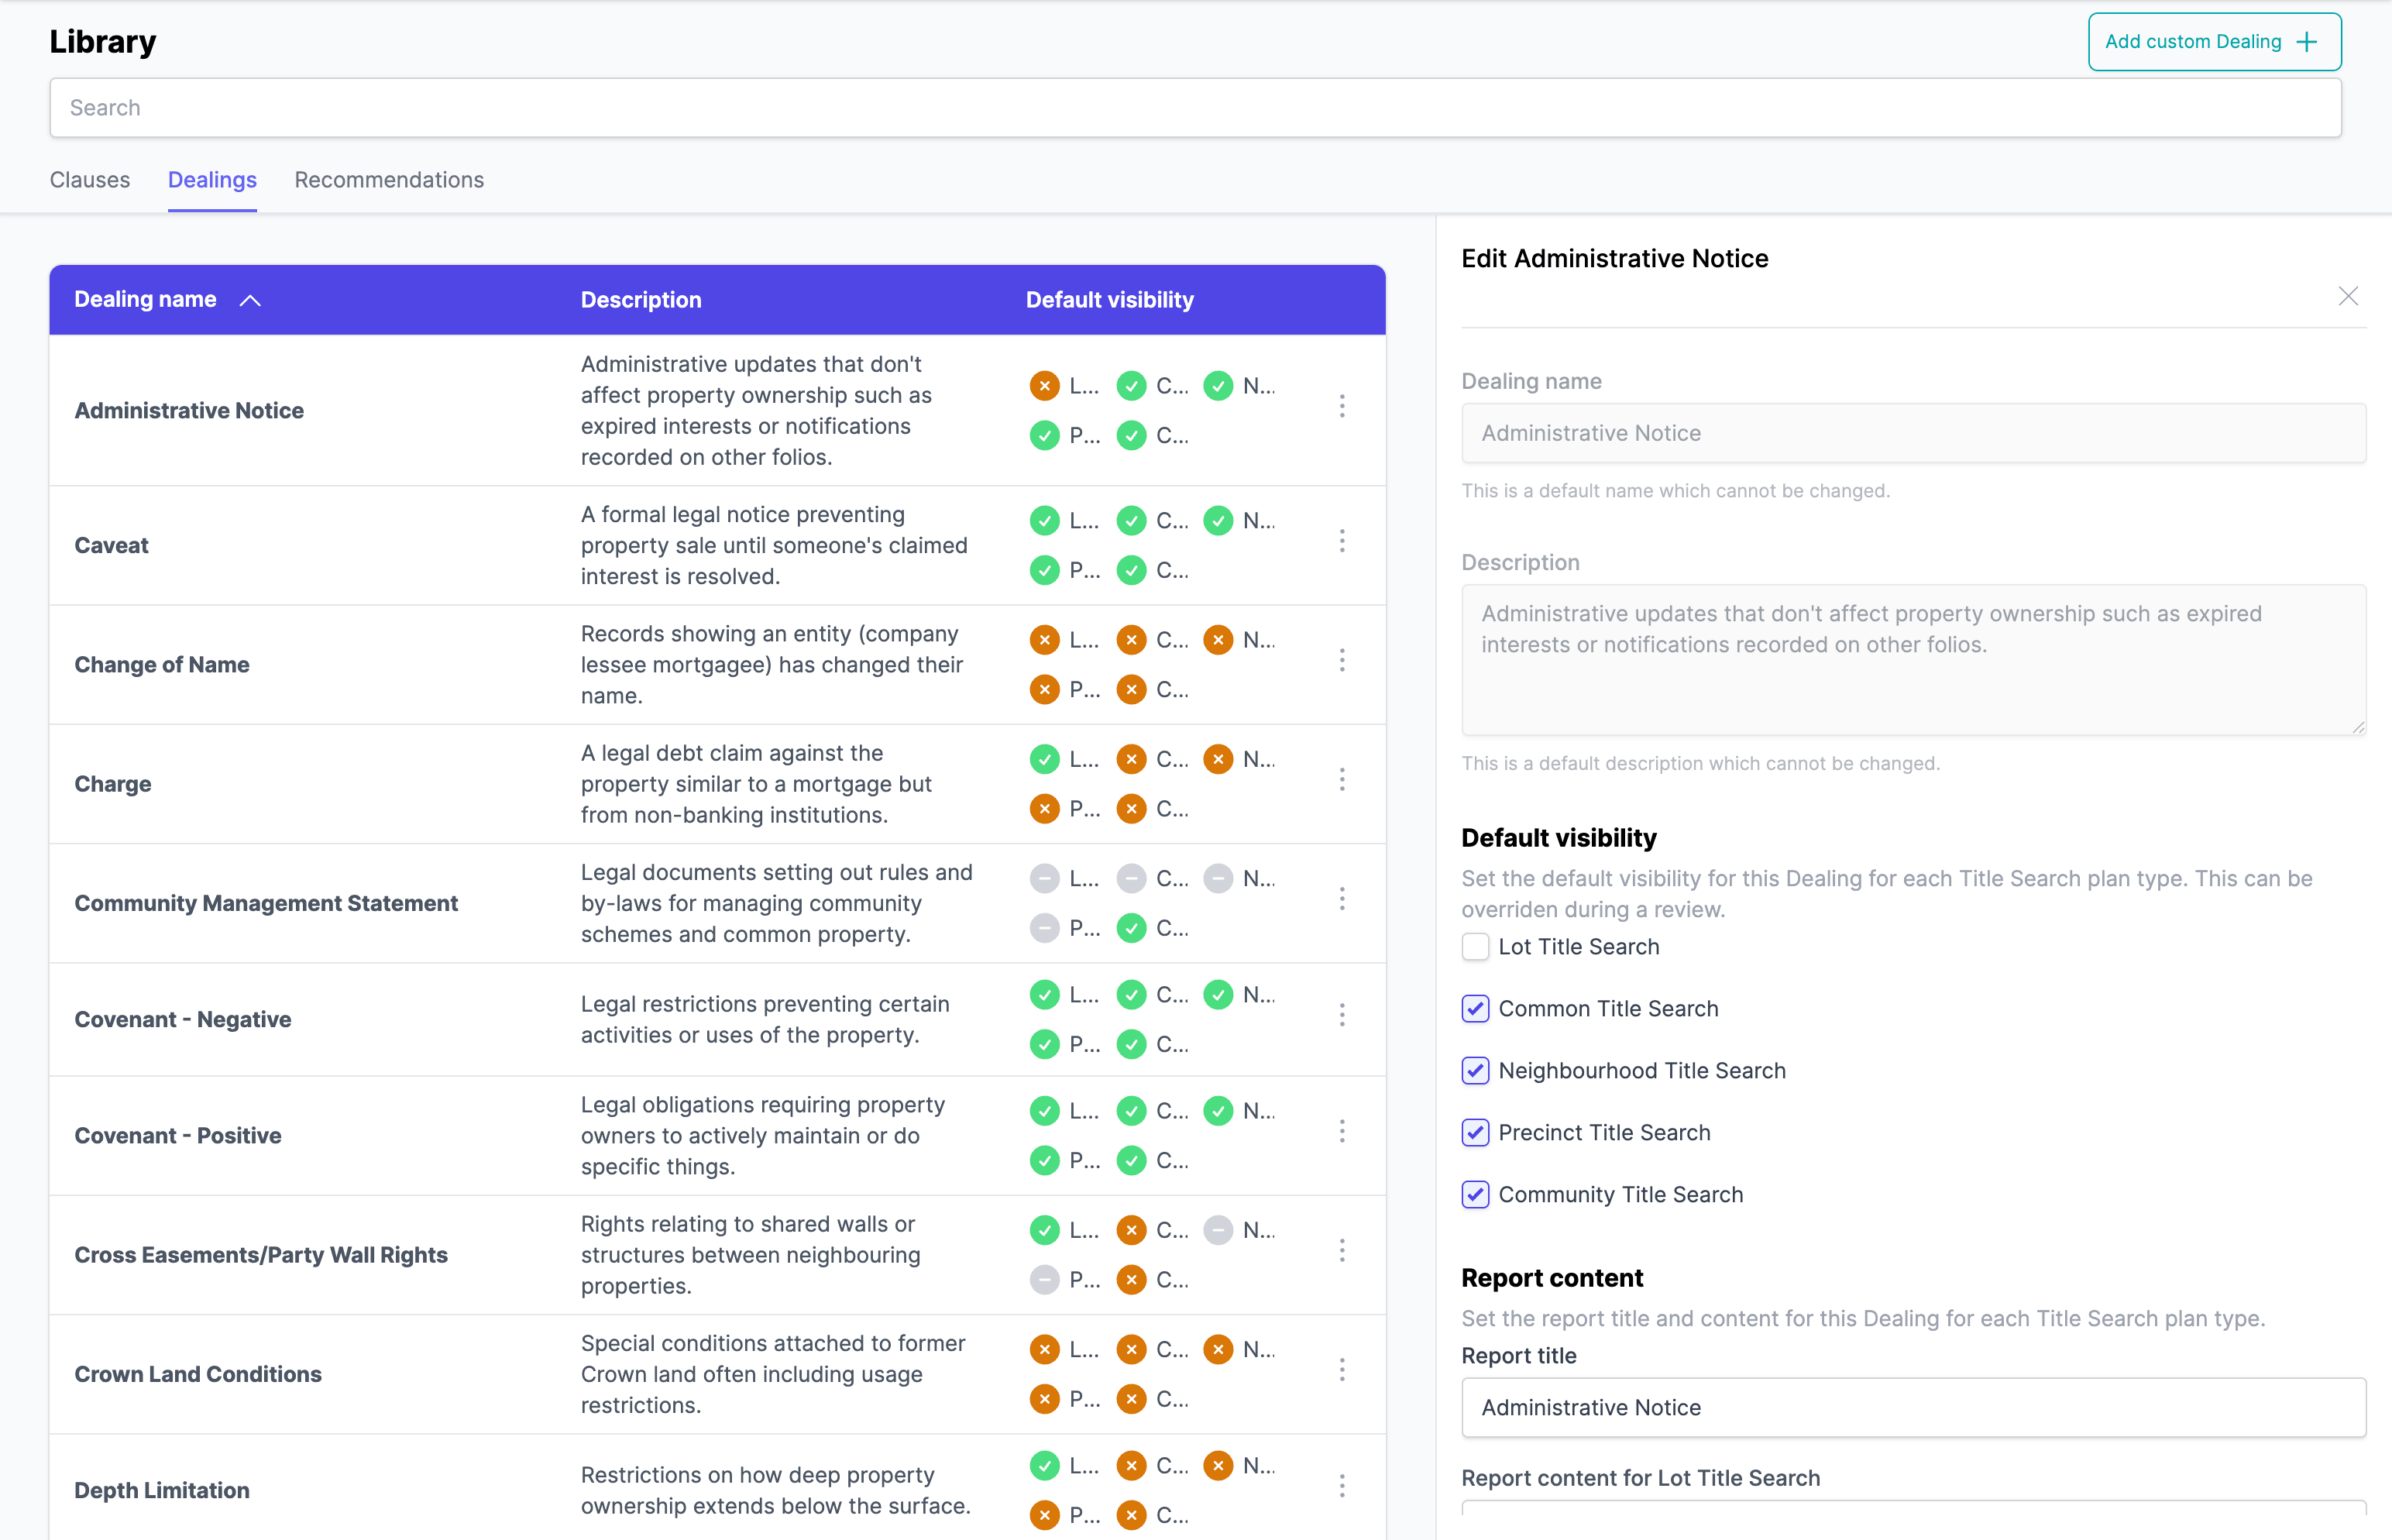Close the Edit Administrative Notice panel

(2348, 297)
